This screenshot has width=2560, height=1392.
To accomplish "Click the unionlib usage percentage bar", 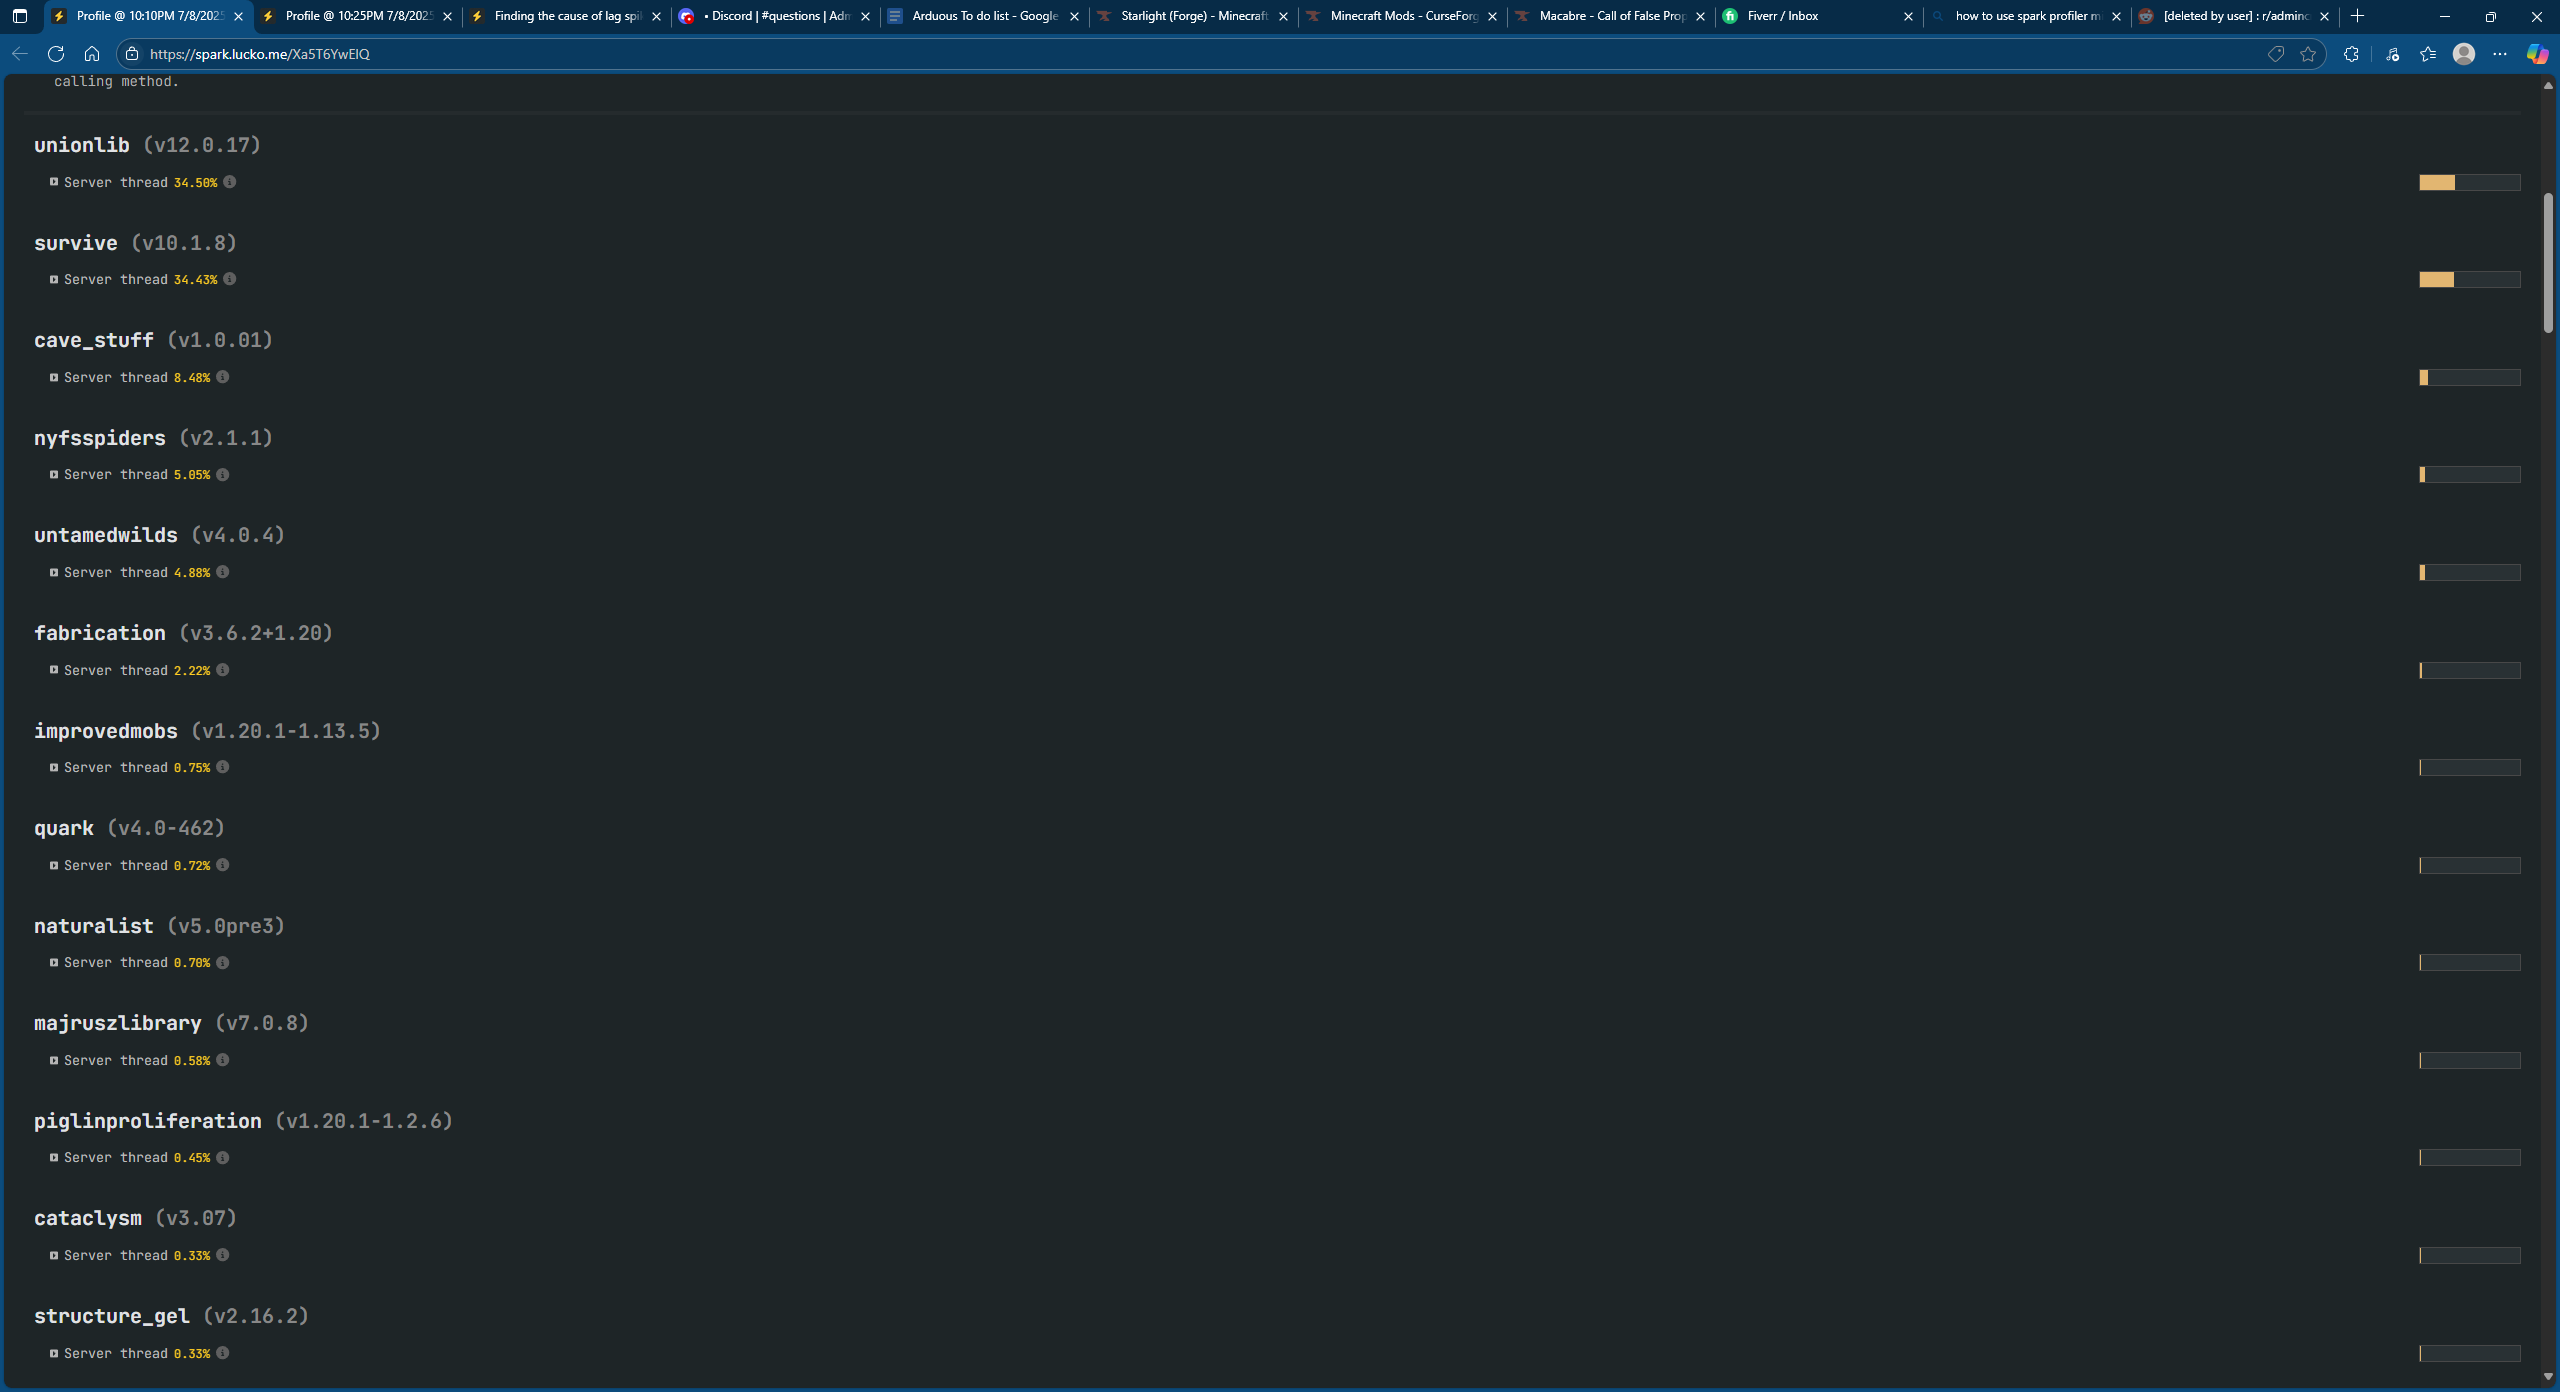I will (2469, 182).
